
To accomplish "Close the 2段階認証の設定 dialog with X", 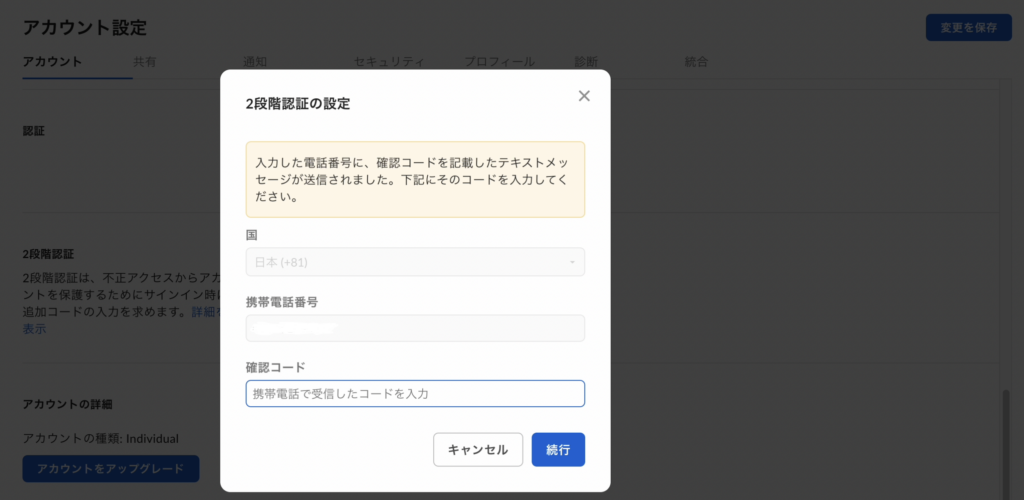I will (x=584, y=96).
